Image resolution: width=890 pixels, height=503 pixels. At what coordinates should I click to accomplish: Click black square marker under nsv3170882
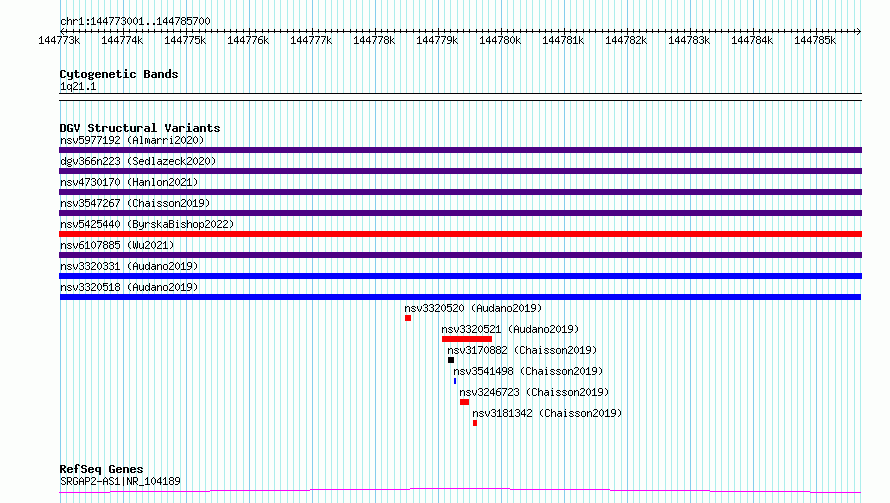451,360
